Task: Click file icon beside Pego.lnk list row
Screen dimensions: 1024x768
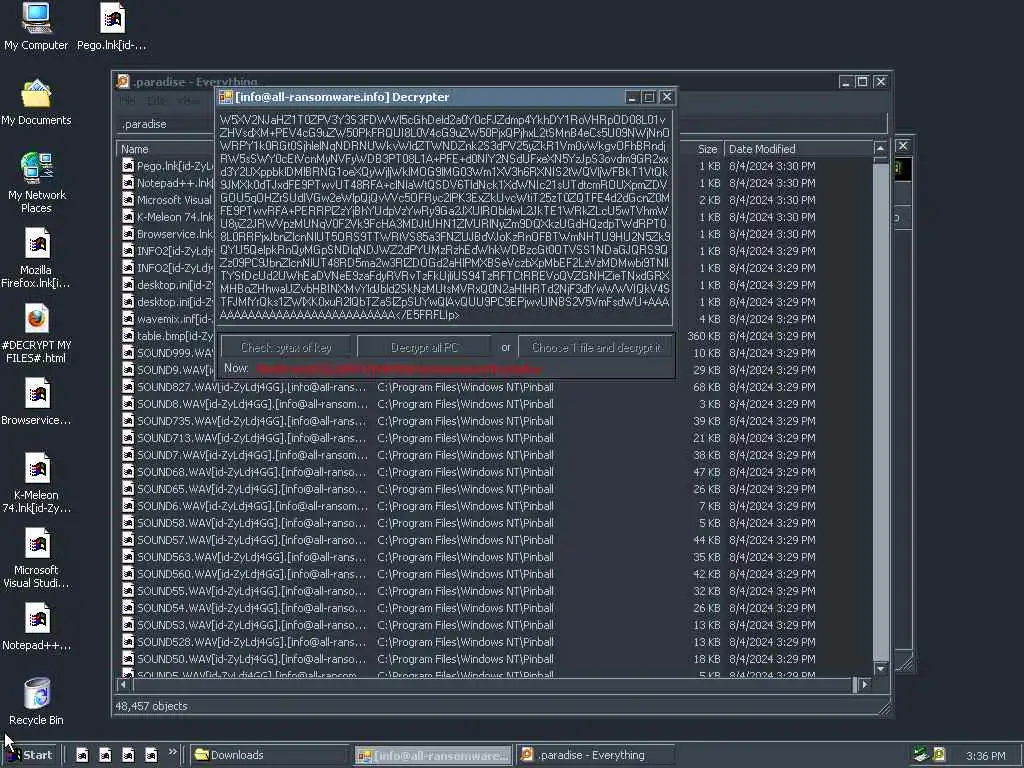Action: 128,166
